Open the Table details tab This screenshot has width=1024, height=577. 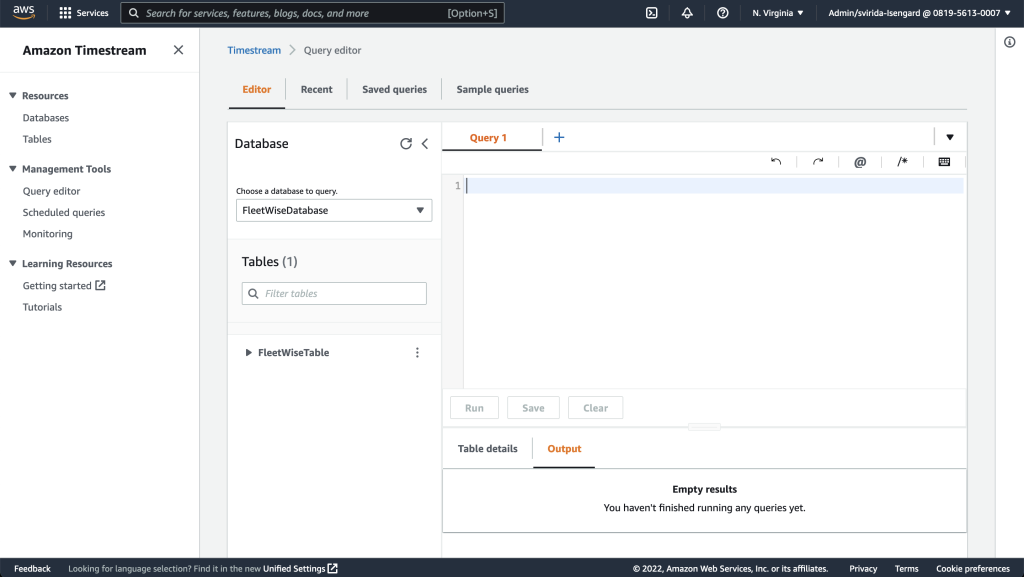487,448
